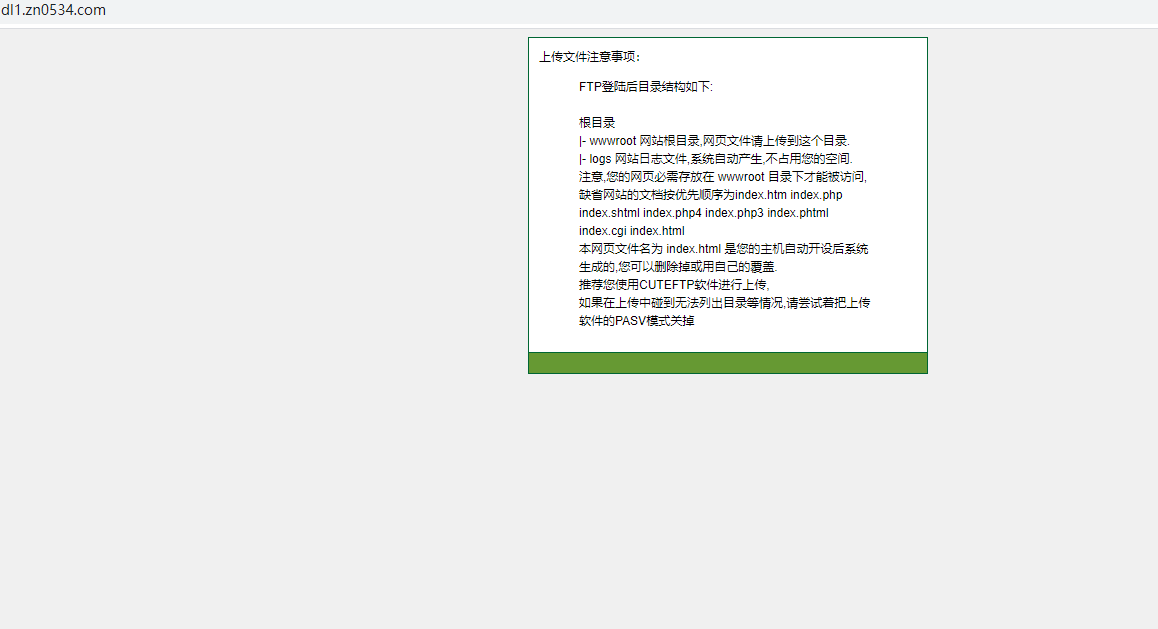Click the index.cgi filename text
The width and height of the screenshot is (1158, 629).
pos(602,231)
